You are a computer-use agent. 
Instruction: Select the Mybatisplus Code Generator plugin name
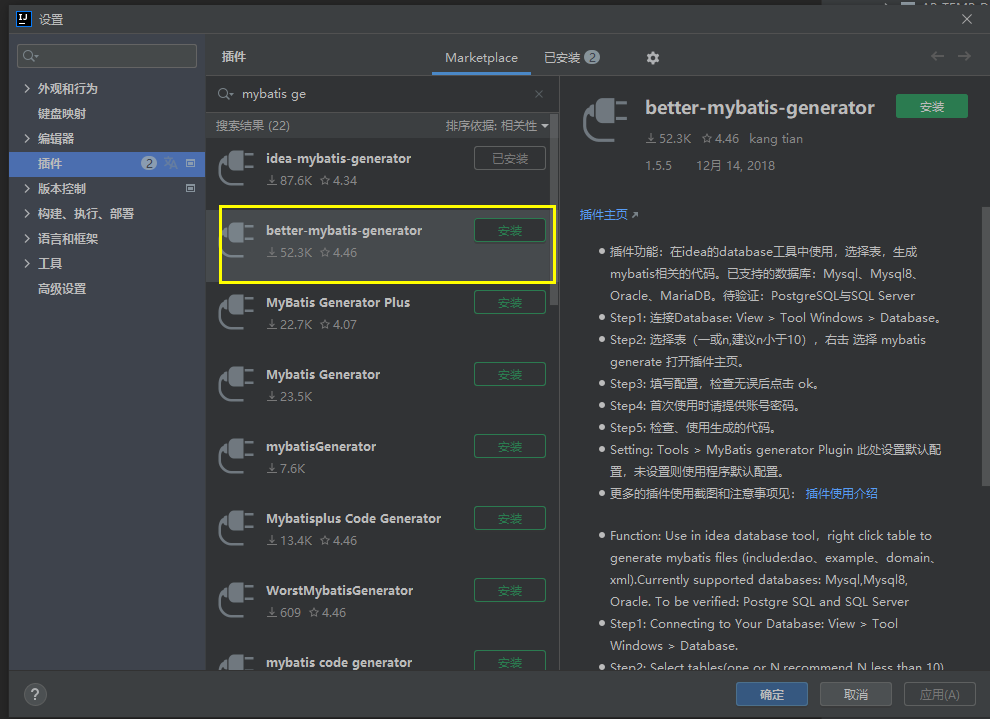(x=354, y=518)
